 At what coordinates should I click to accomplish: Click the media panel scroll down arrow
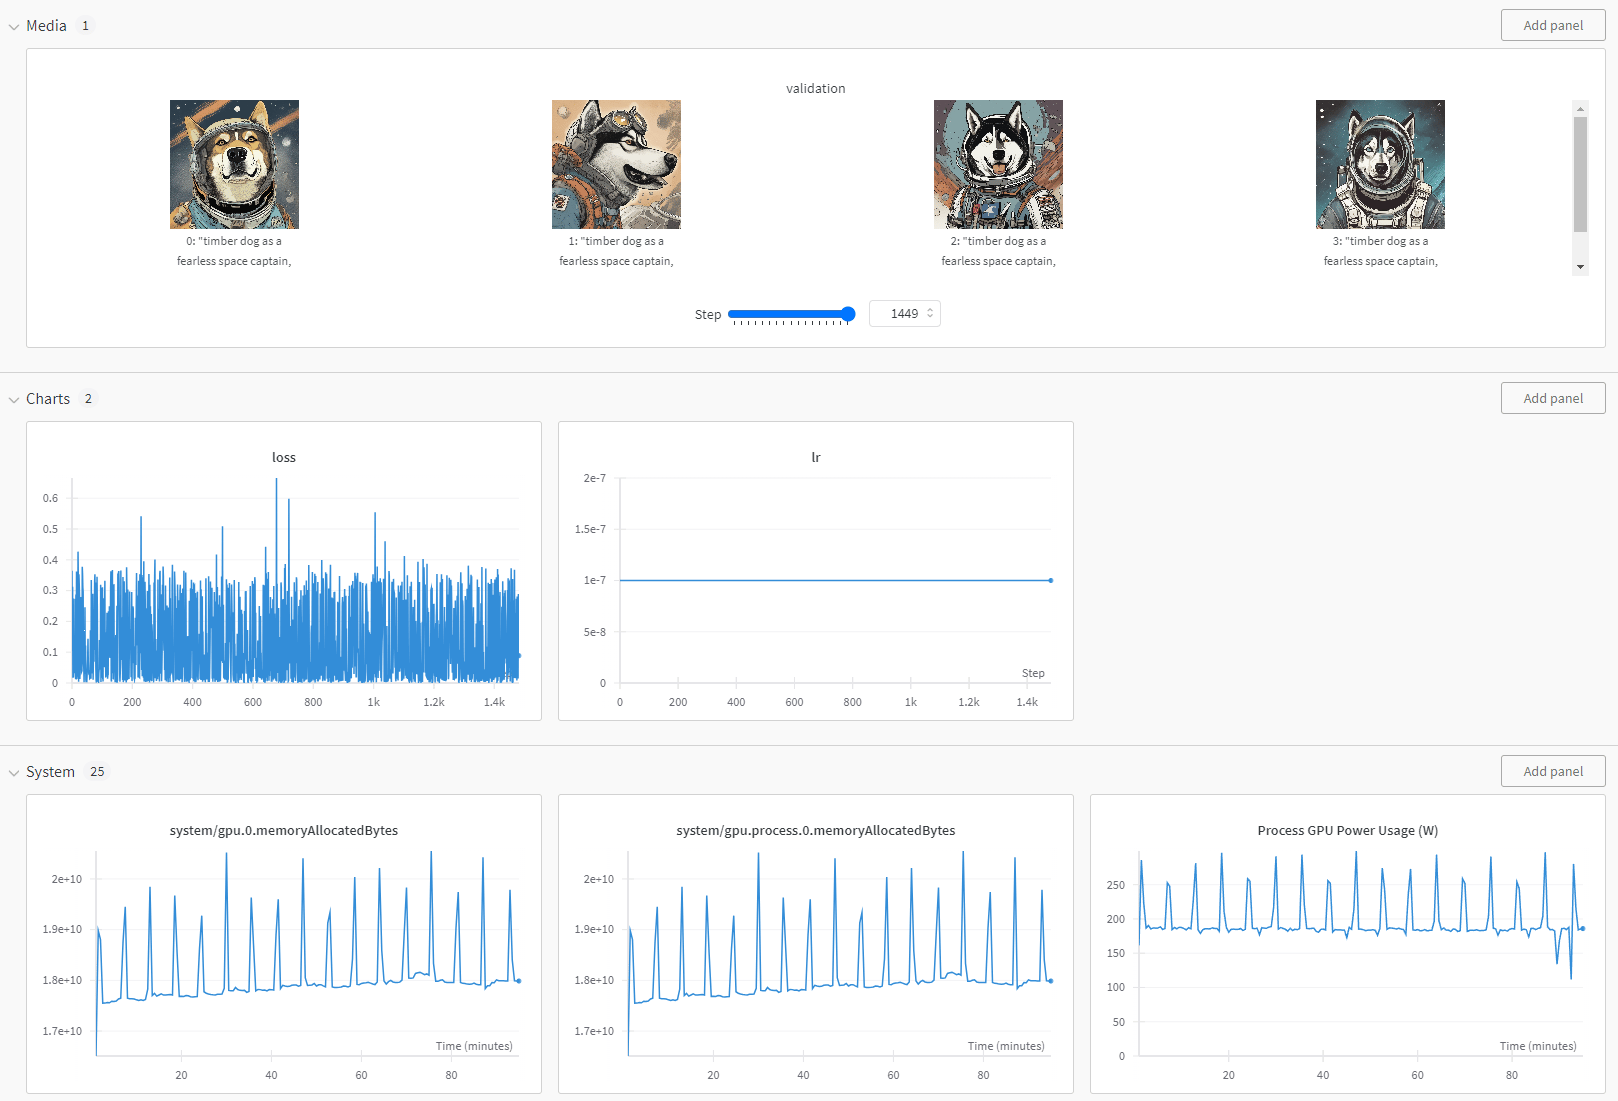pyautogui.click(x=1580, y=267)
